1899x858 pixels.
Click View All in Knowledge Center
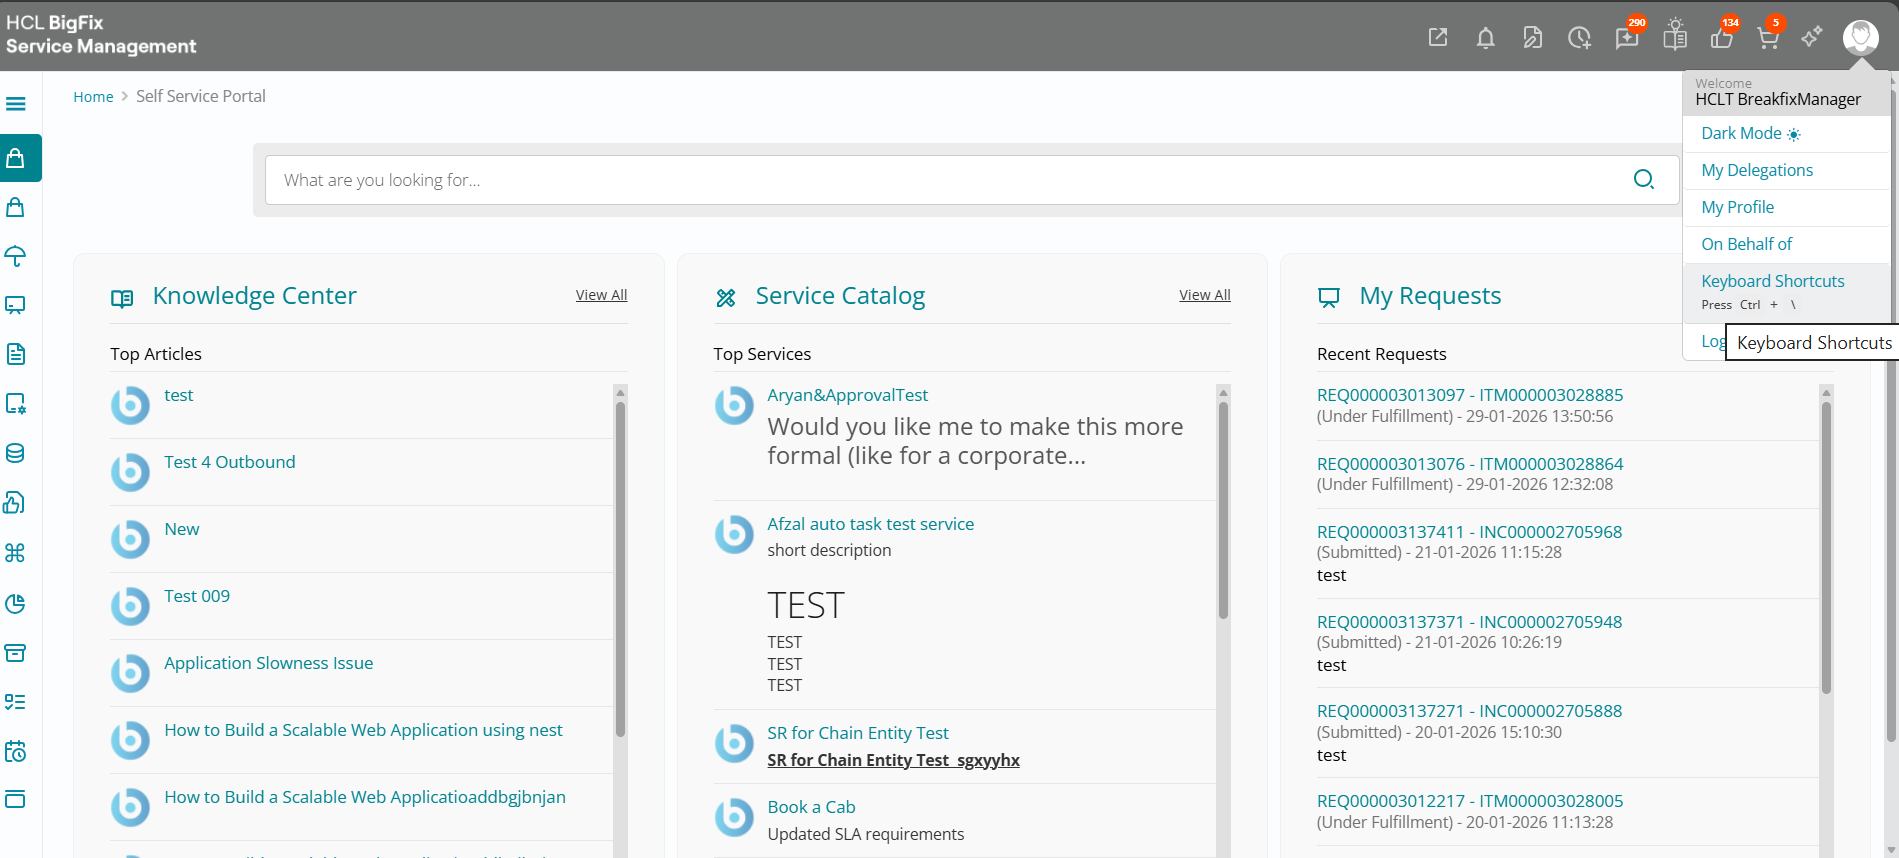tap(601, 295)
